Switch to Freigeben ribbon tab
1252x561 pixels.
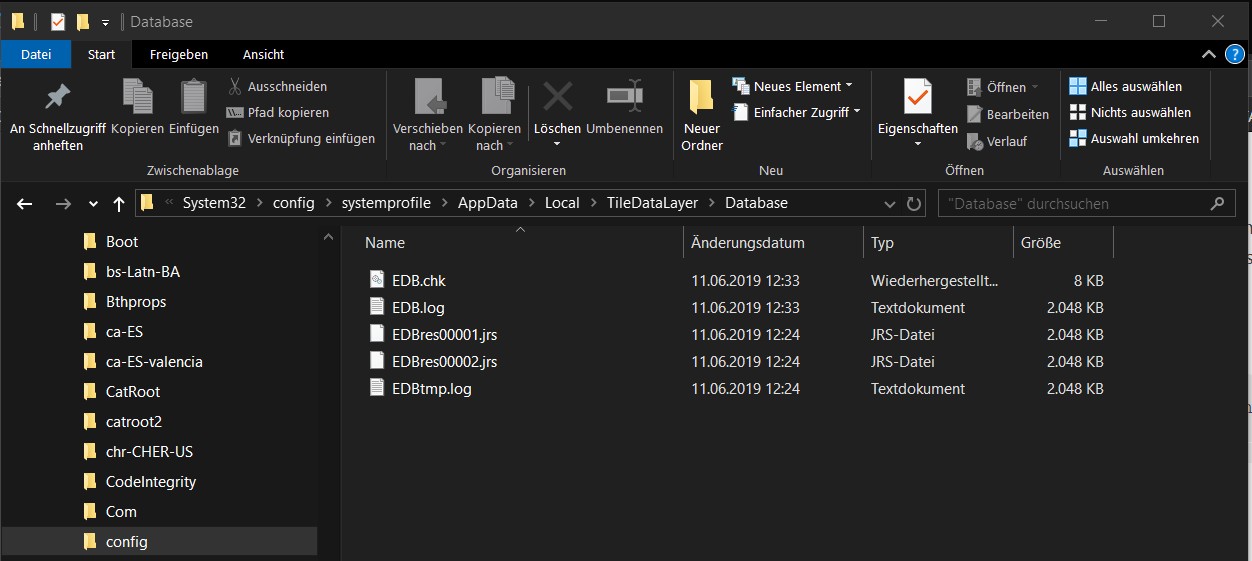pyautogui.click(x=179, y=54)
